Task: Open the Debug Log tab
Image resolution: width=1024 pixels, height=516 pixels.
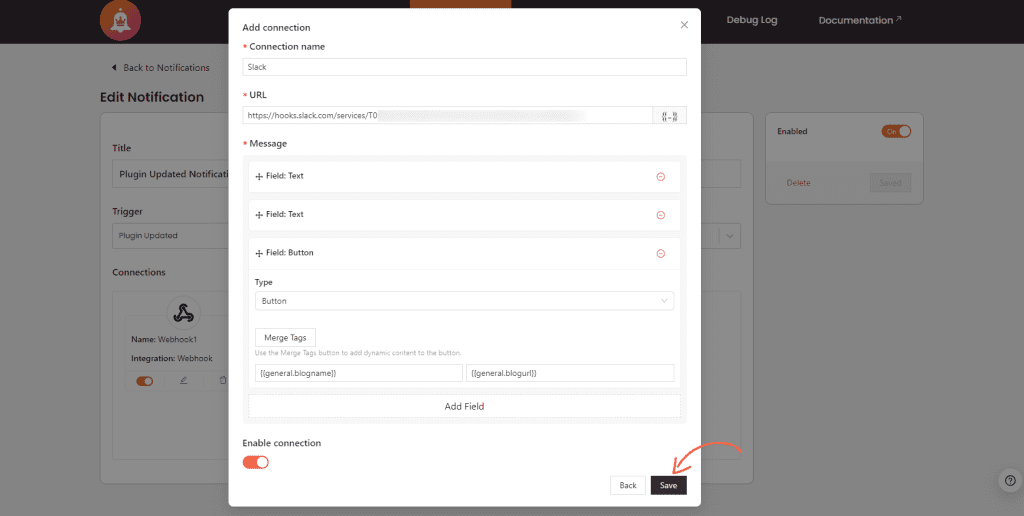Action: tap(752, 20)
